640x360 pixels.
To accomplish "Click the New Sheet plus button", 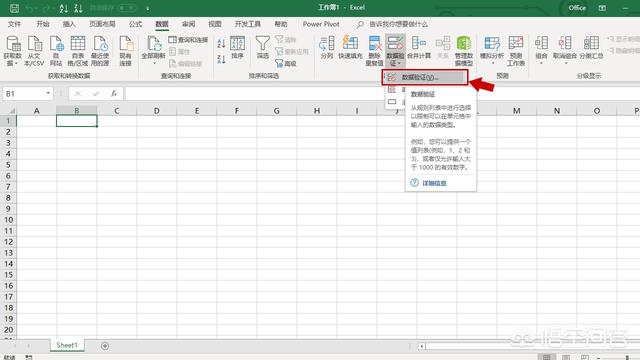I will coord(105,346).
